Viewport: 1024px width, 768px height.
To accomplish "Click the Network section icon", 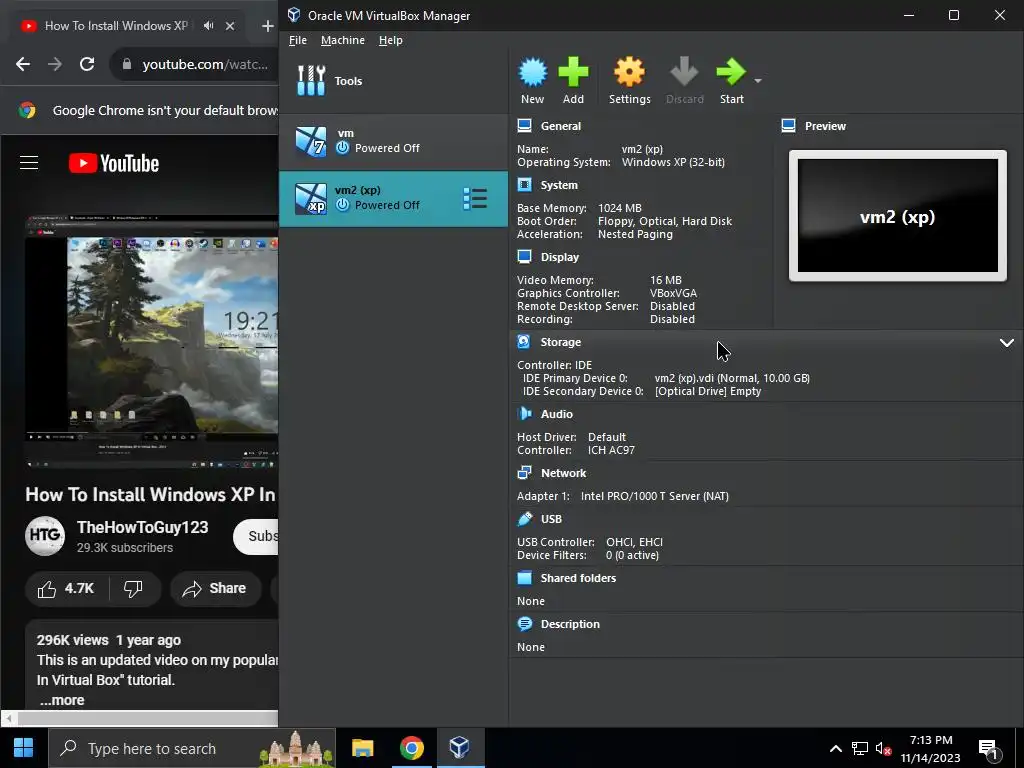I will pyautogui.click(x=524, y=472).
